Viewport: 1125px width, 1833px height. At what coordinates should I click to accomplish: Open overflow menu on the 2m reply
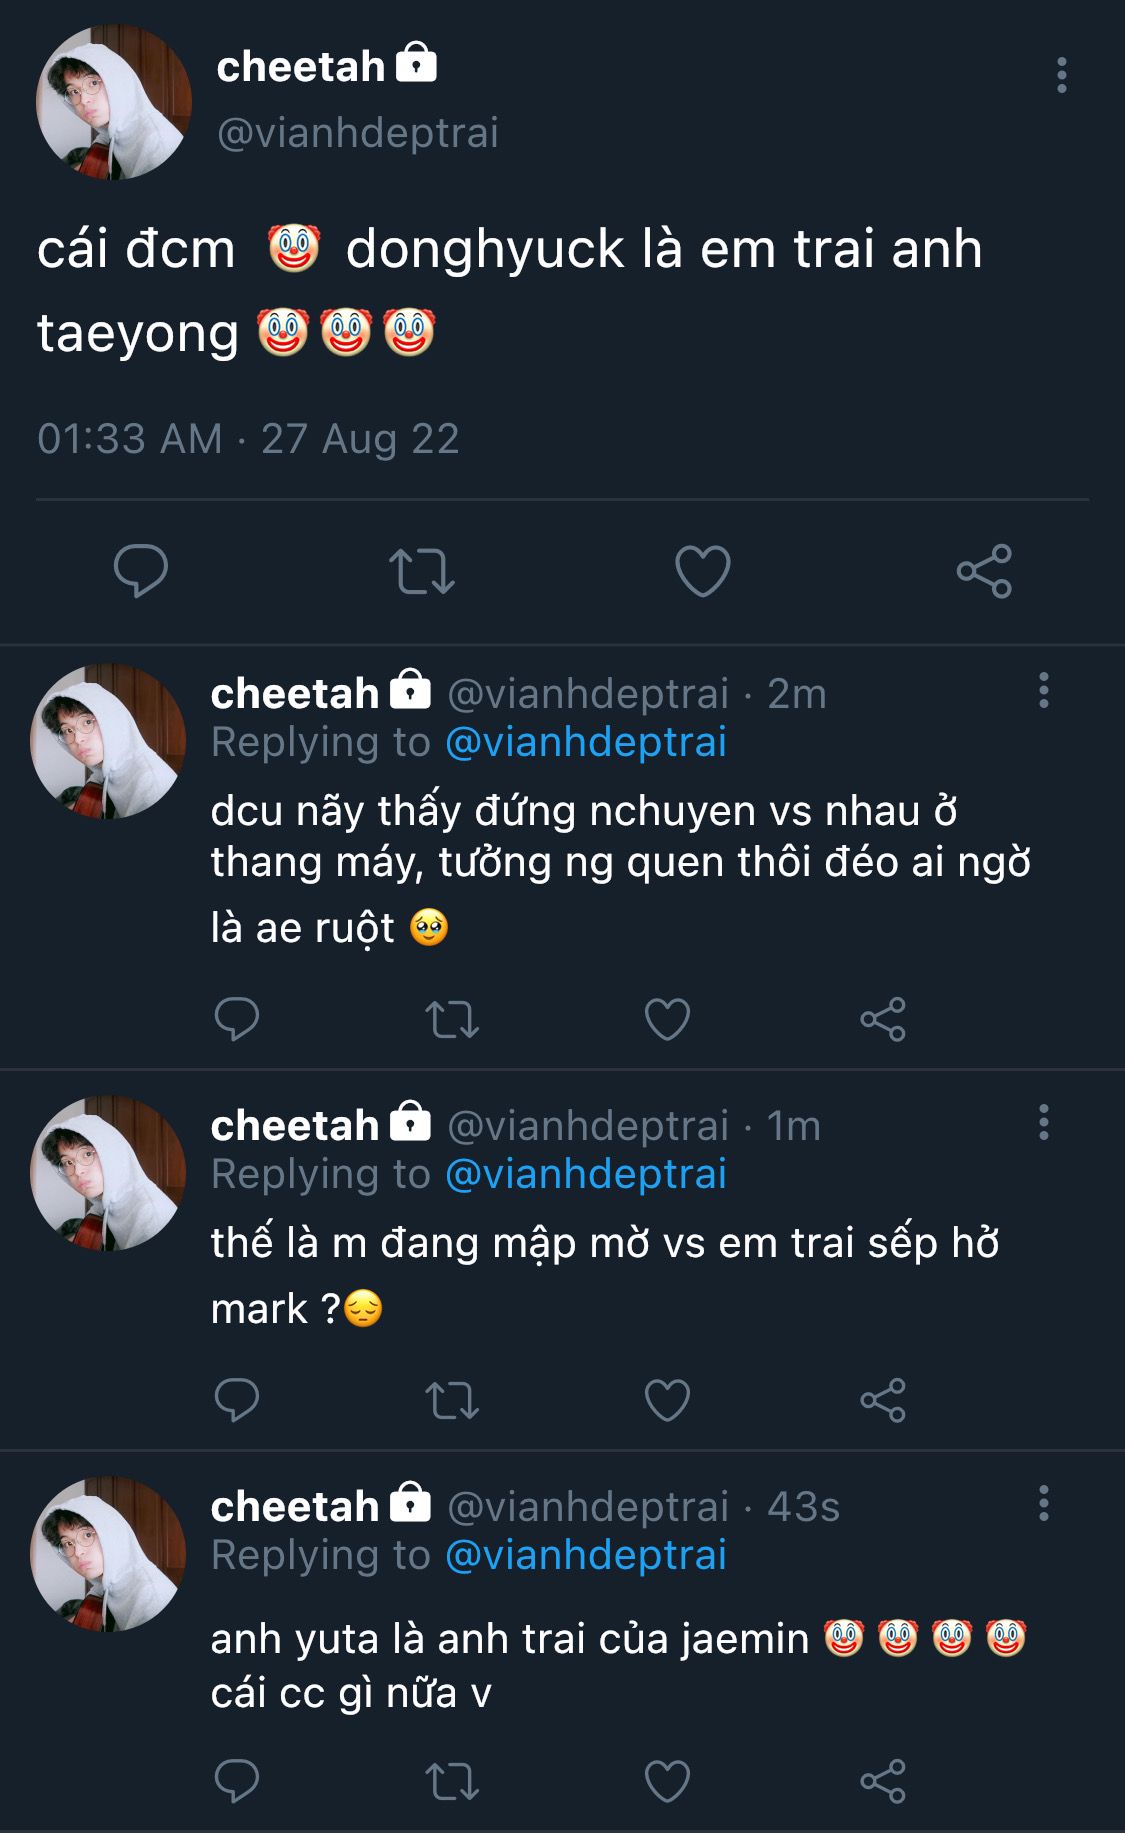coord(1043,691)
